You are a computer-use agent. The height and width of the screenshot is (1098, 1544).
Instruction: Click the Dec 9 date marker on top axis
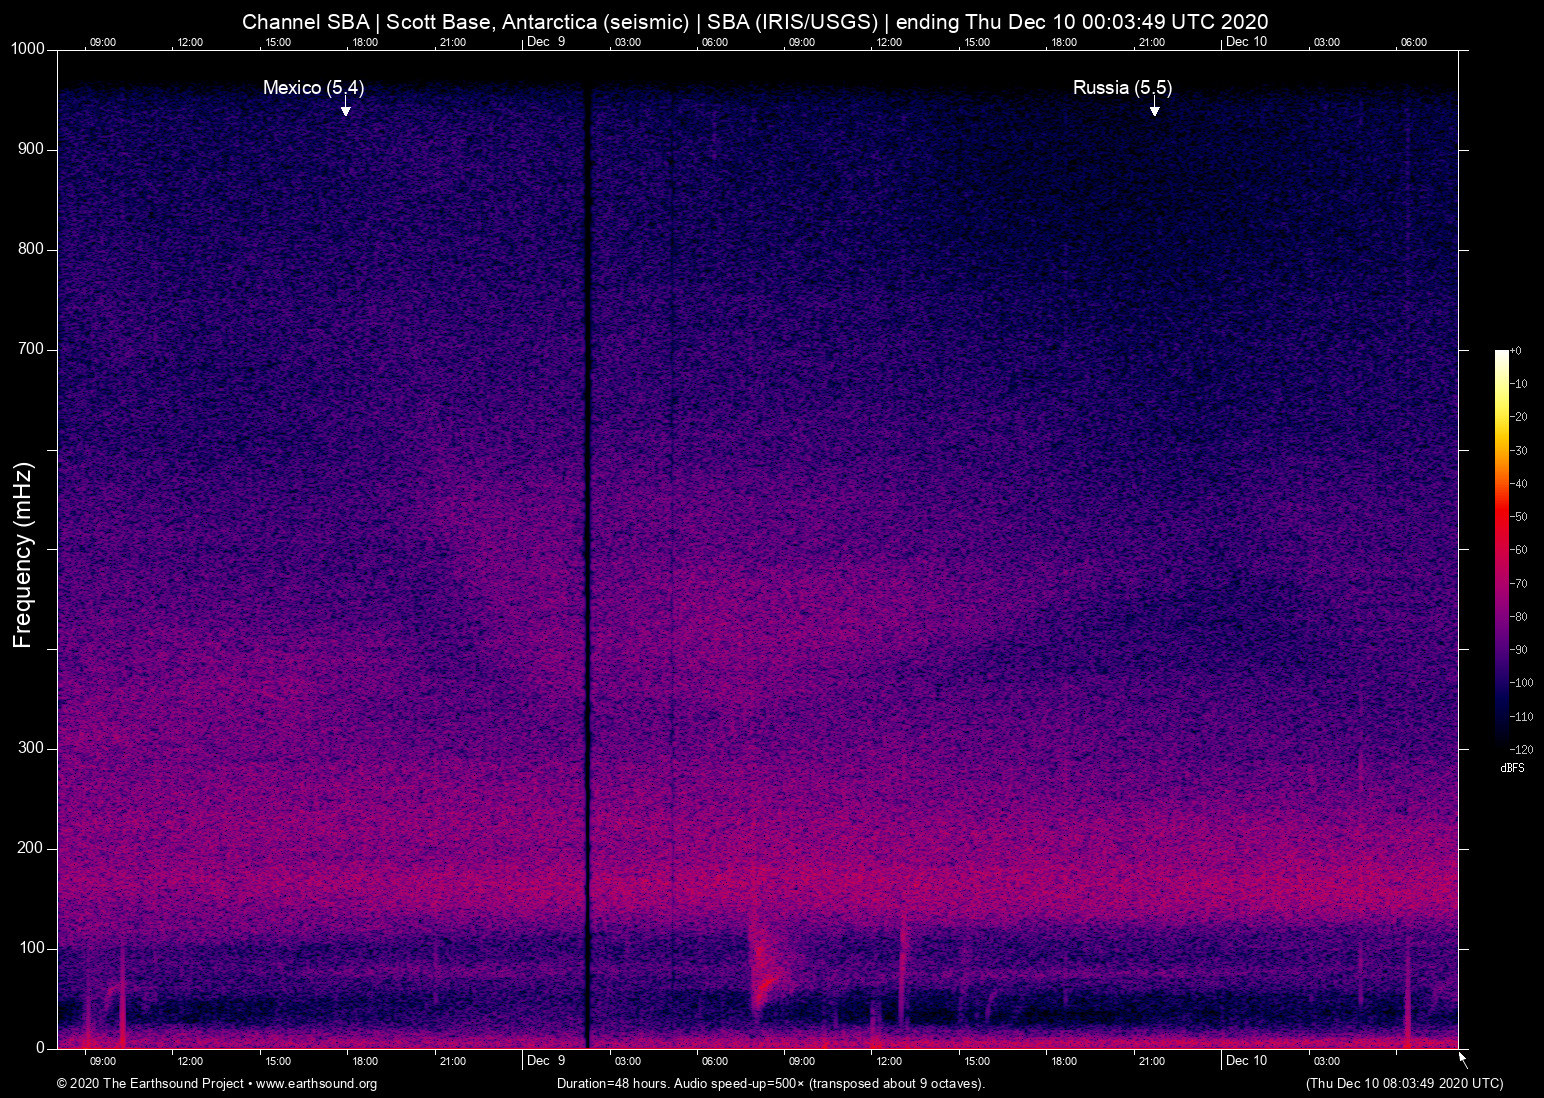pos(546,42)
